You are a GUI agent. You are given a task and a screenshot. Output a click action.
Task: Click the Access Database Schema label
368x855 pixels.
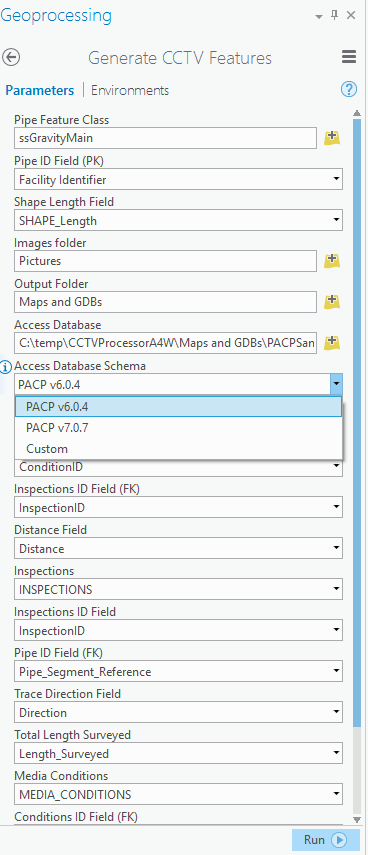pyautogui.click(x=80, y=366)
